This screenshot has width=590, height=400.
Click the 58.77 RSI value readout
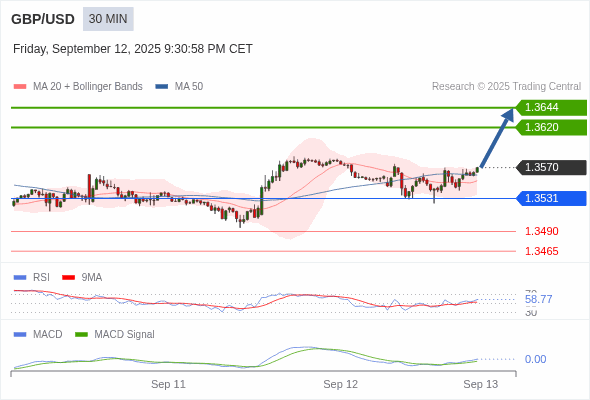coord(538,300)
